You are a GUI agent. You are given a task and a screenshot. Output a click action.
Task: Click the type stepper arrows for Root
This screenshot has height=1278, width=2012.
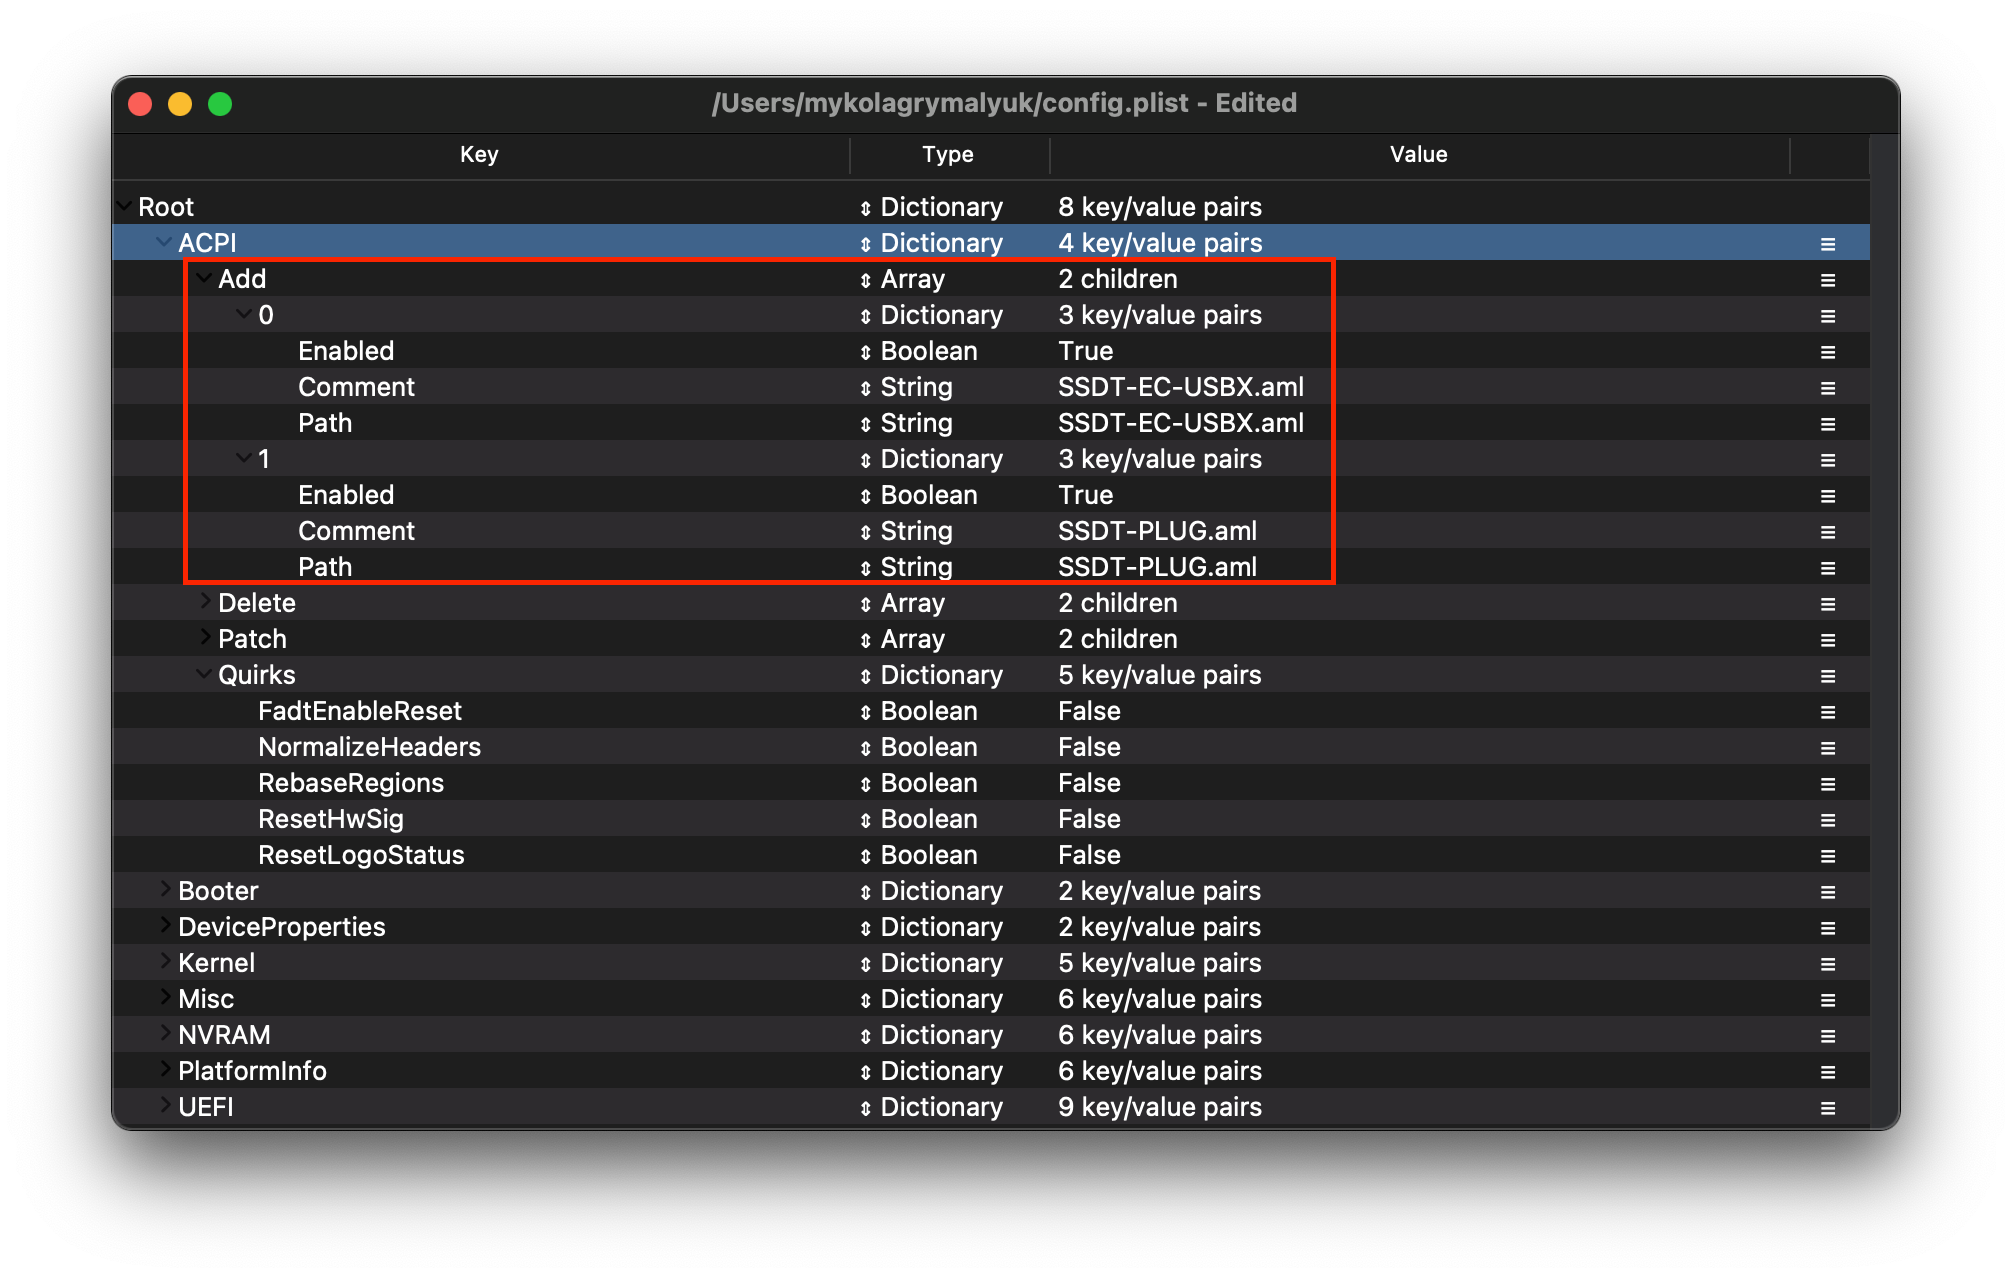pos(866,209)
